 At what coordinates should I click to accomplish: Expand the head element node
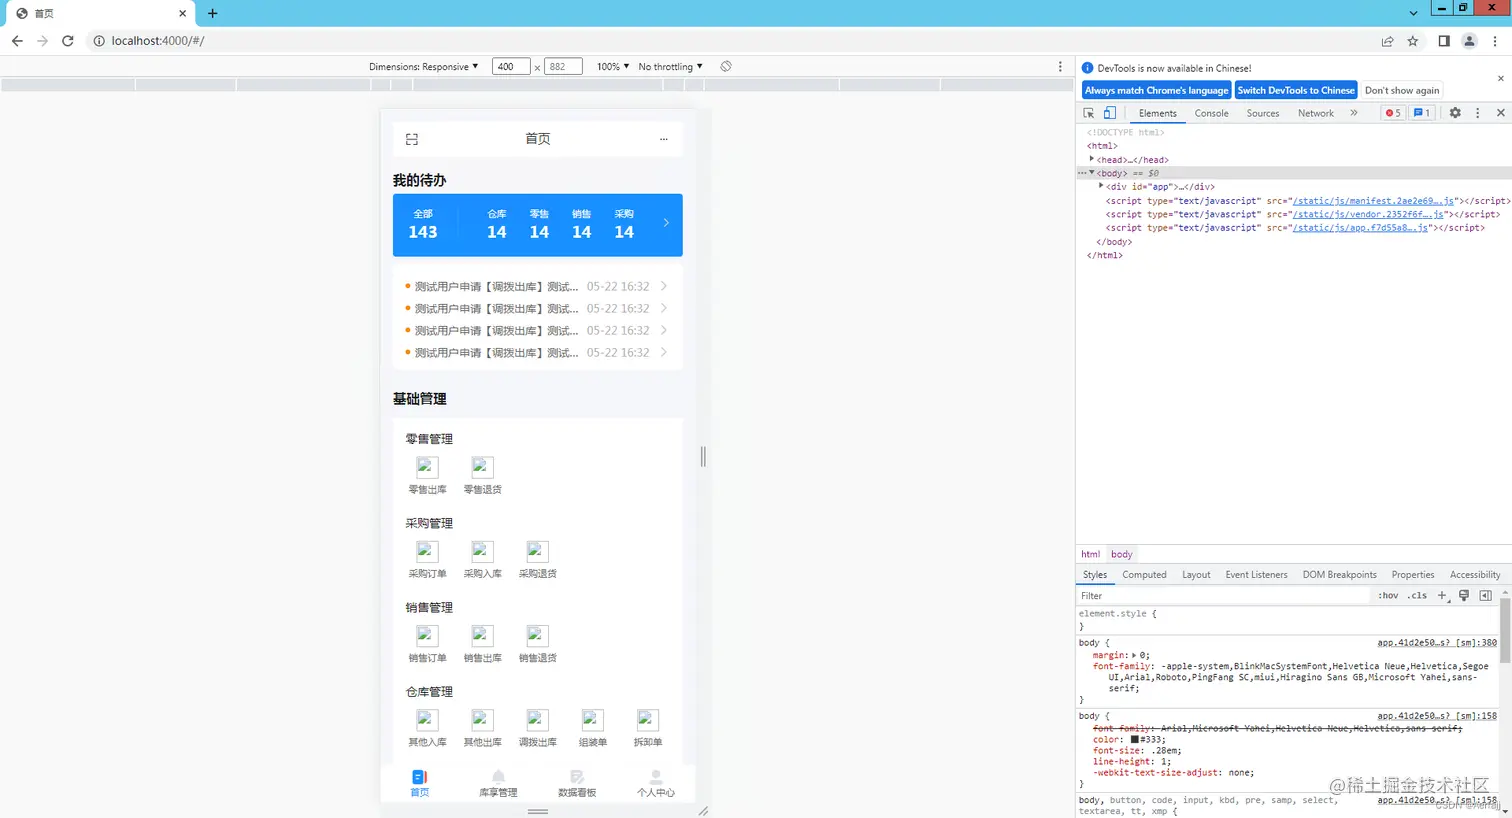[1091, 159]
